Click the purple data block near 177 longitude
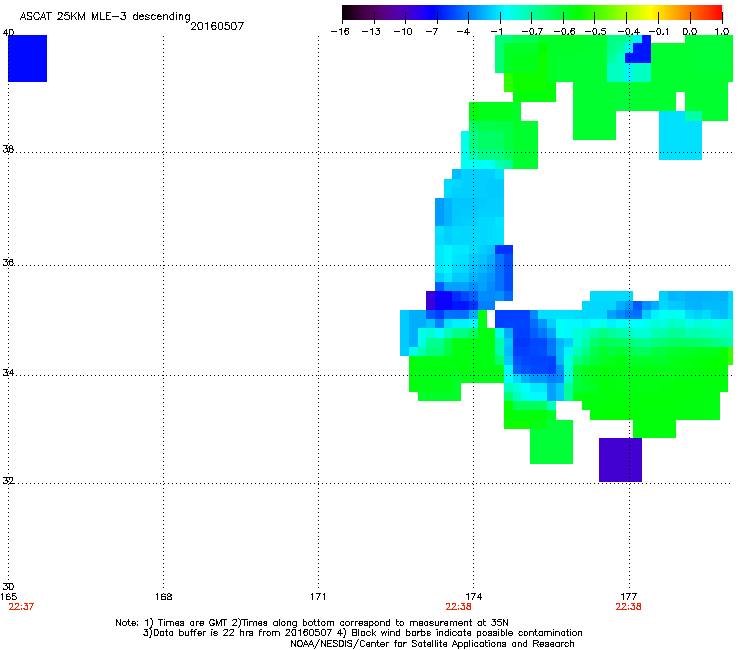Screen dimensions: 740x650 pos(620,460)
